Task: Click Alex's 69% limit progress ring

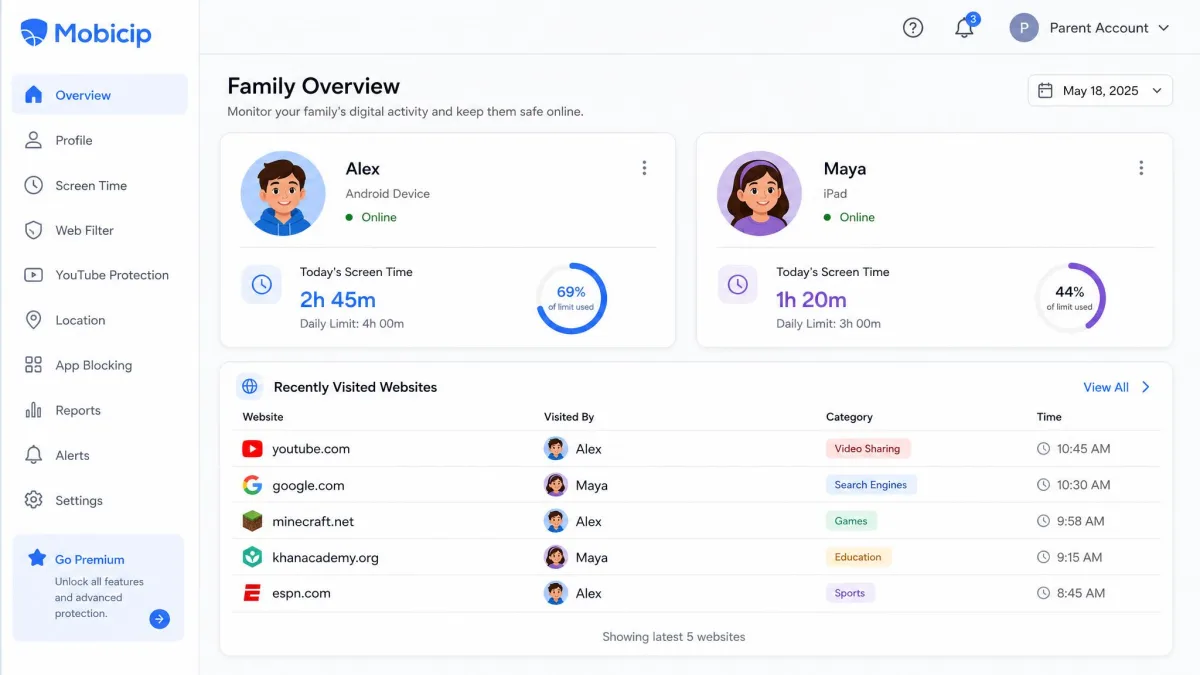Action: pos(572,298)
